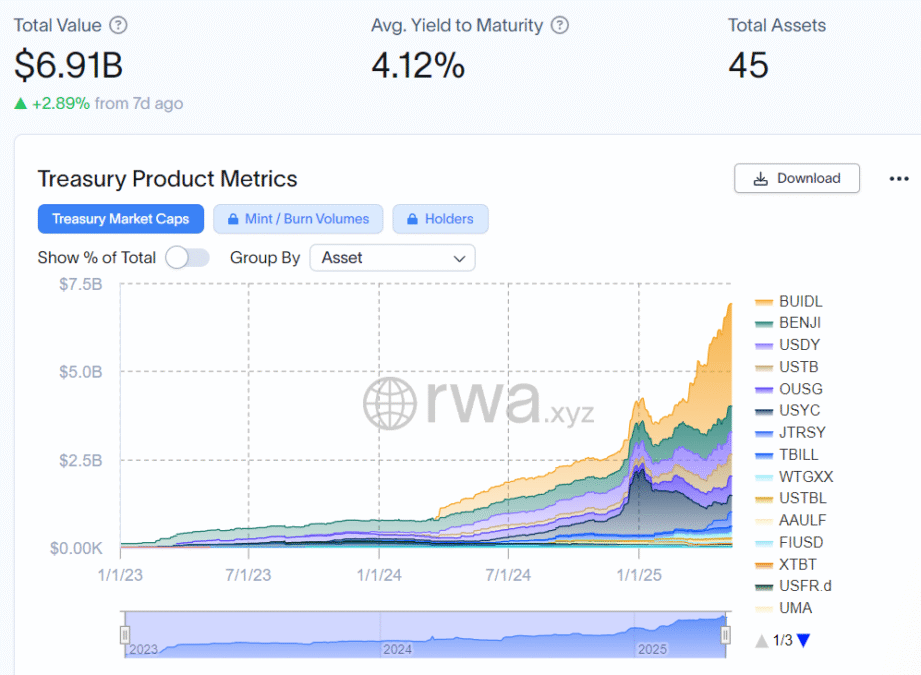921x675 pixels.
Task: Toggle the Show % of Total switch
Action: [x=187, y=257]
